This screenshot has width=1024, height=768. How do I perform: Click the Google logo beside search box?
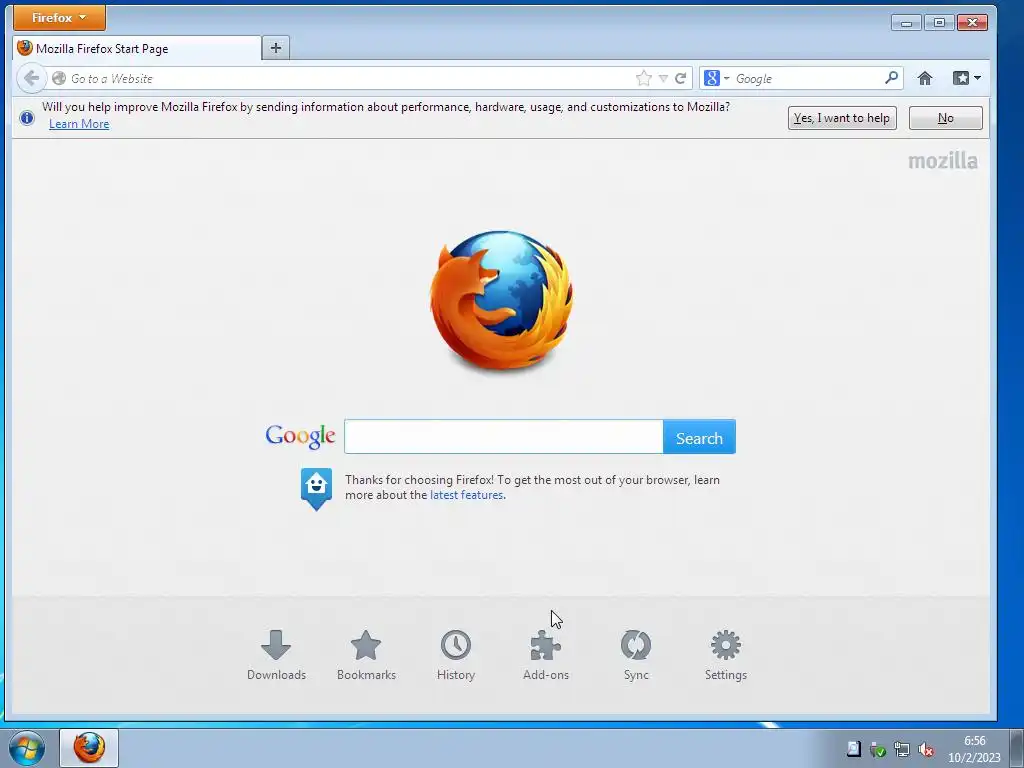(x=300, y=436)
